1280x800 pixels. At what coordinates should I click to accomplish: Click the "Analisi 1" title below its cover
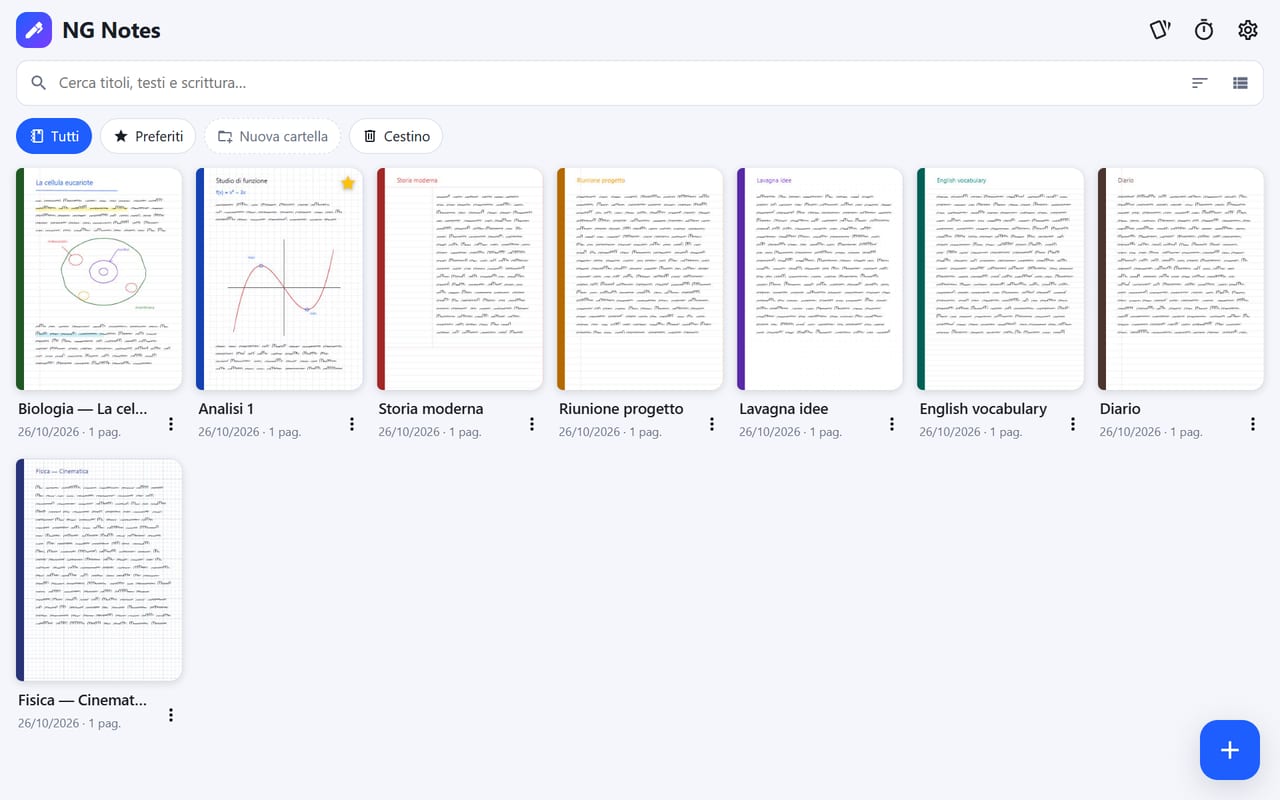point(226,409)
